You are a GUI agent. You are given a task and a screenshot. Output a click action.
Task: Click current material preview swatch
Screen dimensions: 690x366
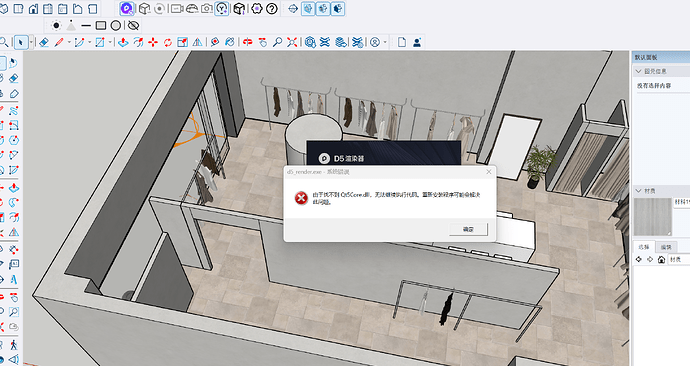[653, 217]
